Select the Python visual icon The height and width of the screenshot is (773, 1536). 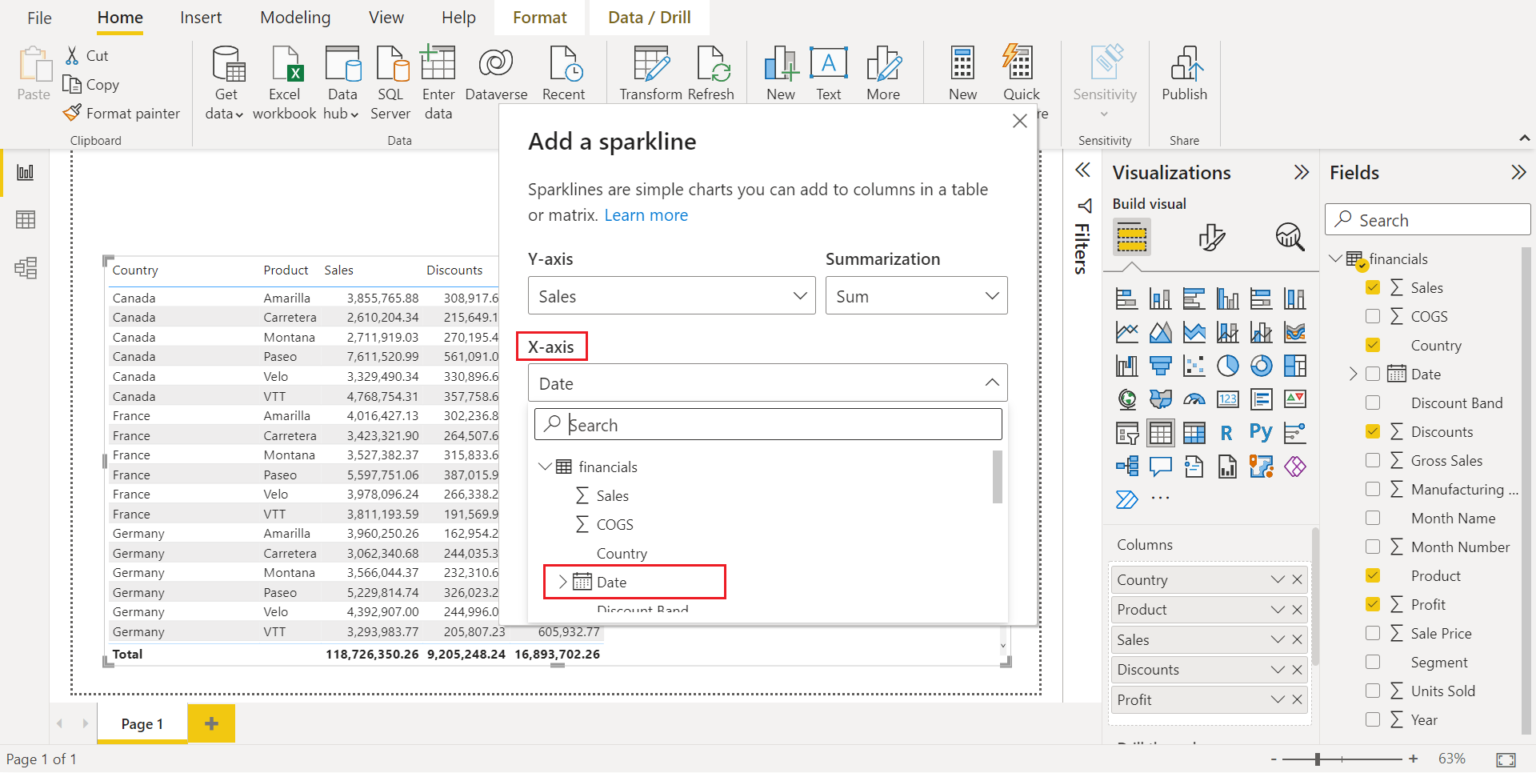click(1261, 432)
